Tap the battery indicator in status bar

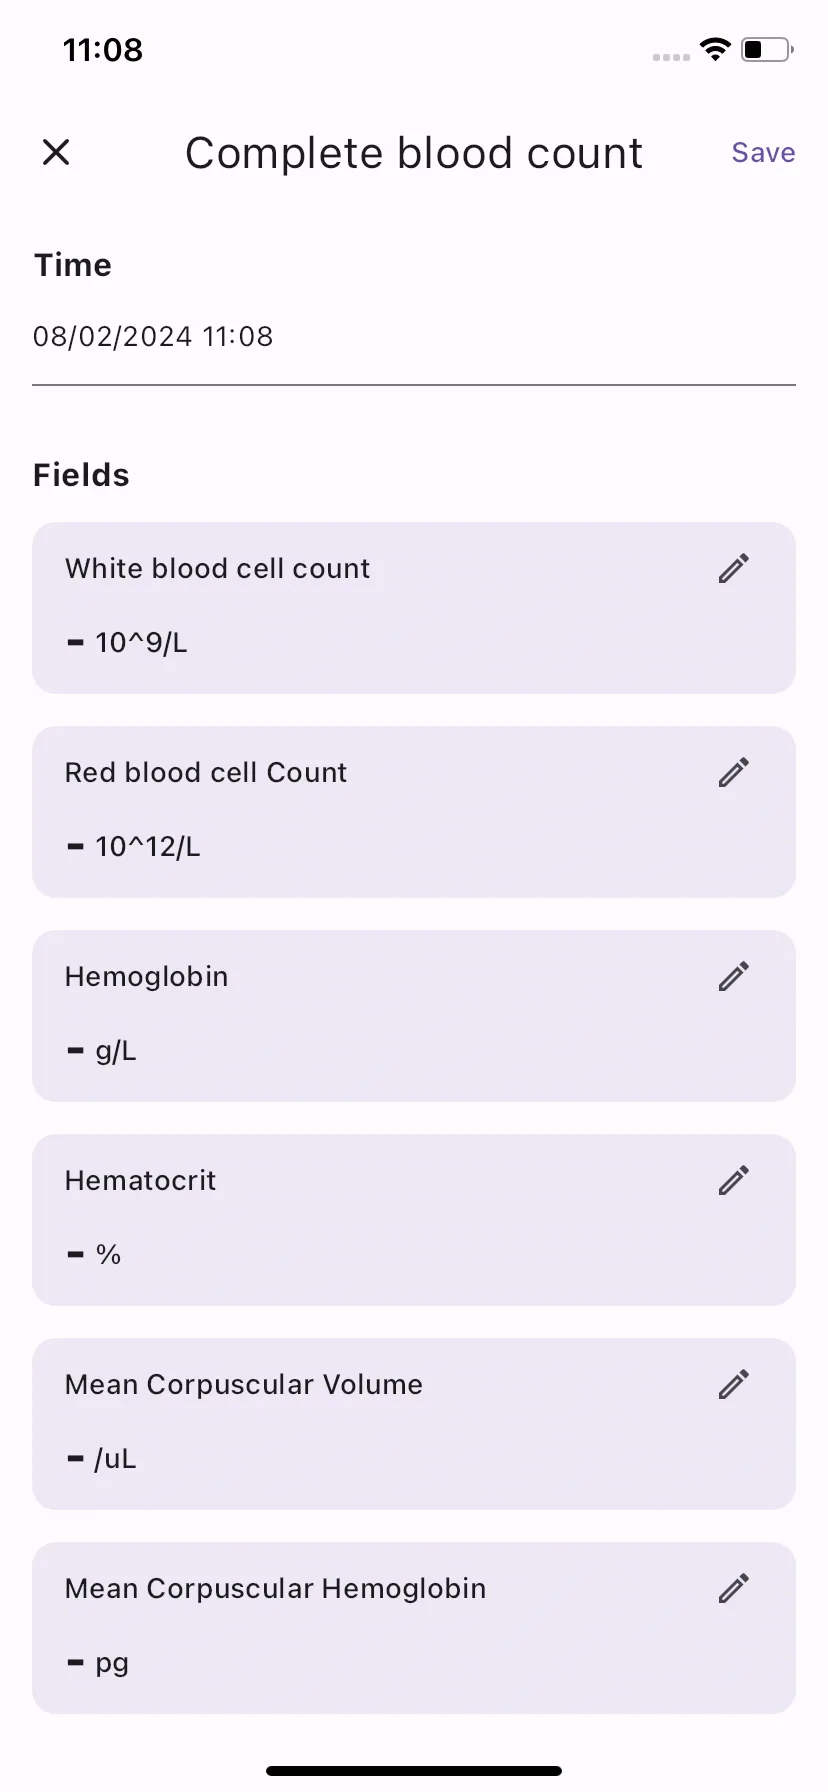[x=767, y=49]
